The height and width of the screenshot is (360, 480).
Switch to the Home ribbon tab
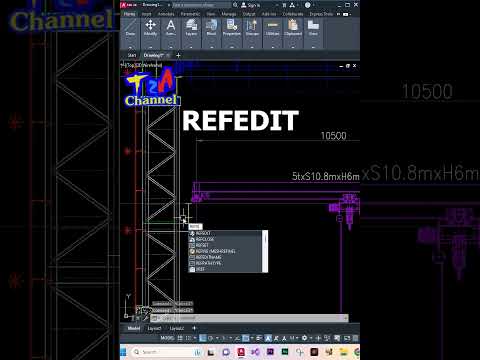click(129, 14)
